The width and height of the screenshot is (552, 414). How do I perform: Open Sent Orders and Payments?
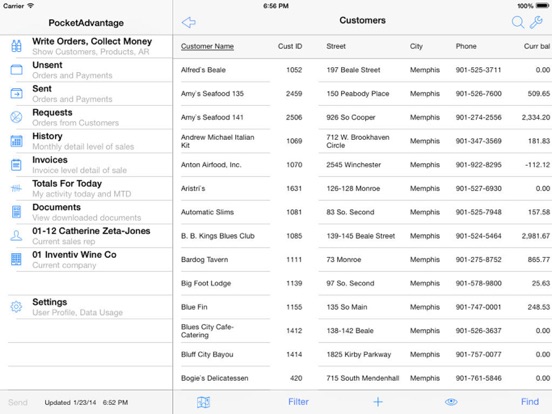point(86,93)
